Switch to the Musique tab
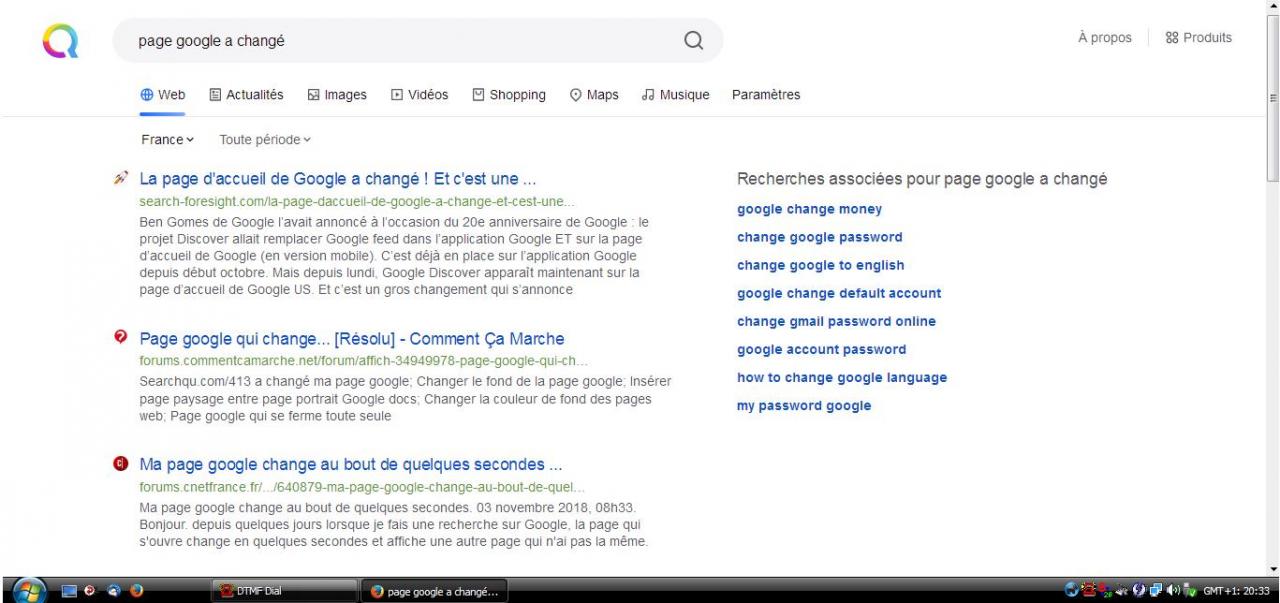 point(676,95)
